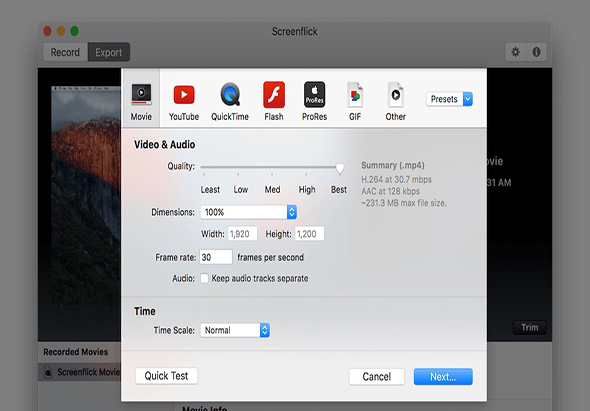This screenshot has height=411, width=590.
Task: Click the Trim button
Action: (529, 327)
